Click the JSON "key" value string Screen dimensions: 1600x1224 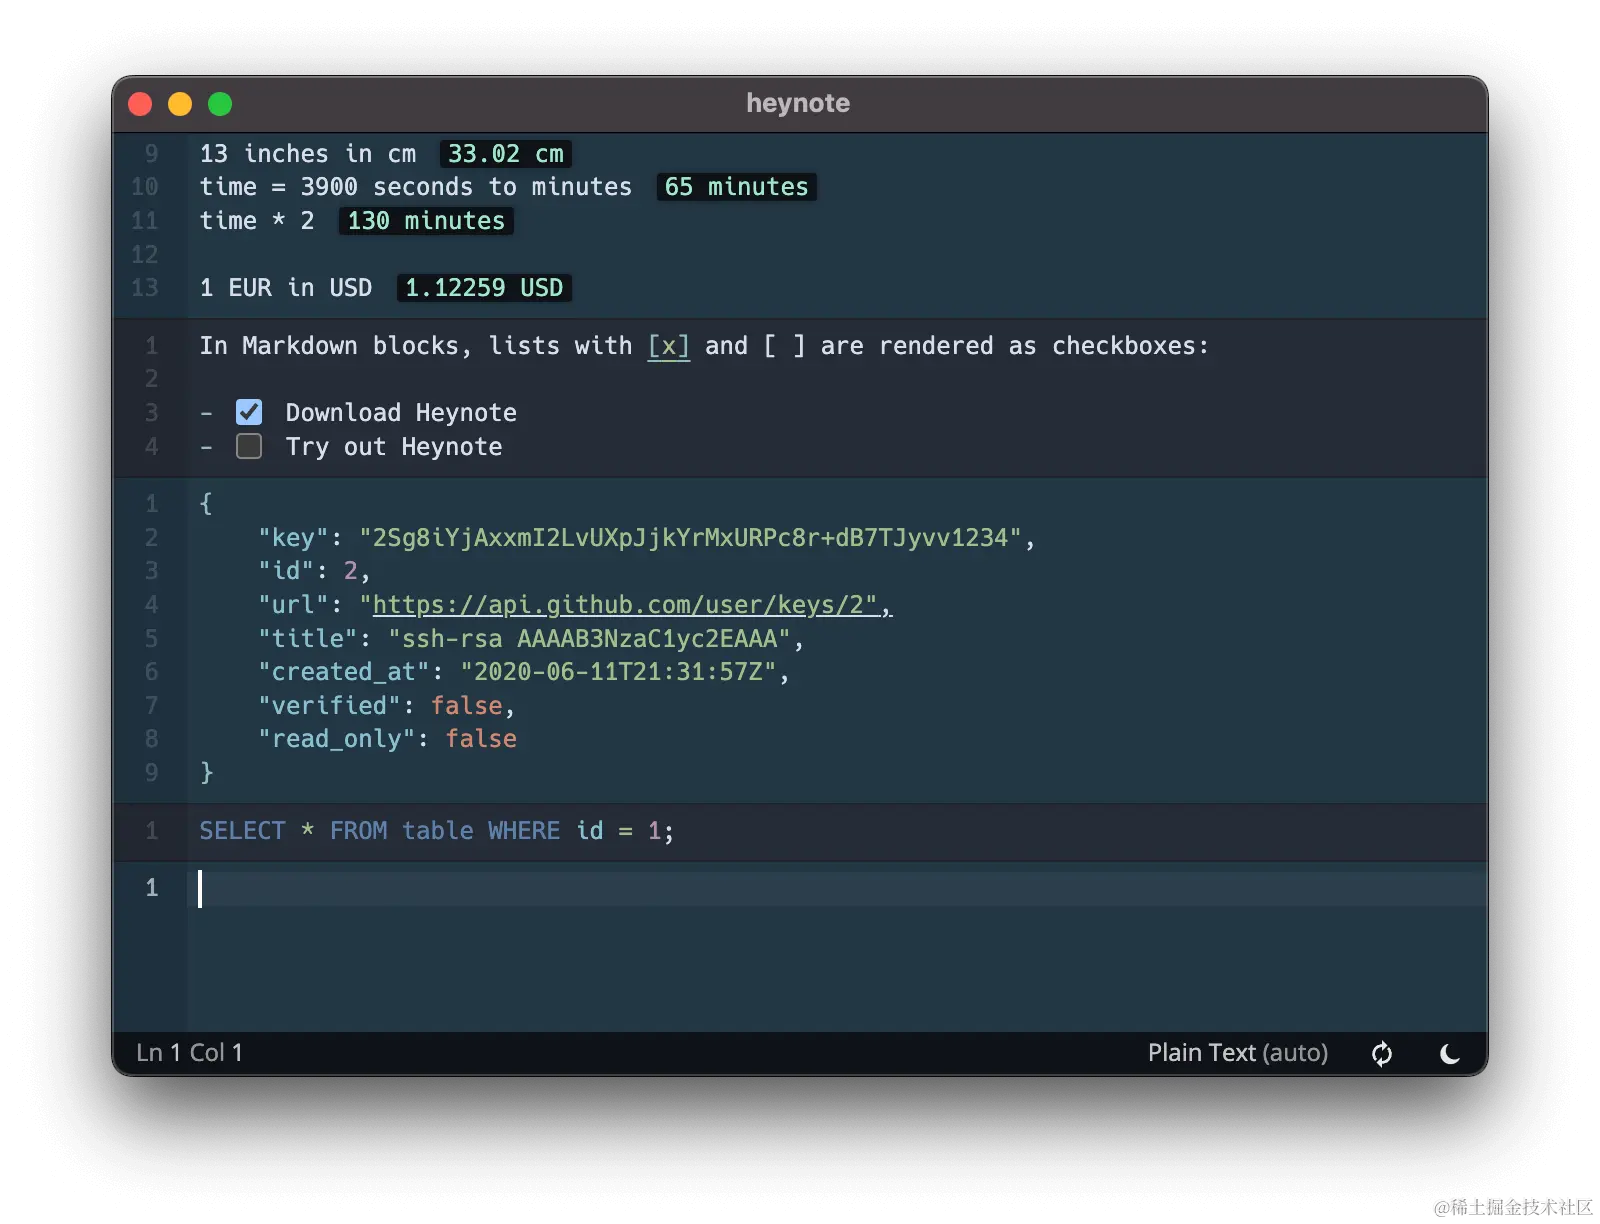pyautogui.click(x=691, y=538)
